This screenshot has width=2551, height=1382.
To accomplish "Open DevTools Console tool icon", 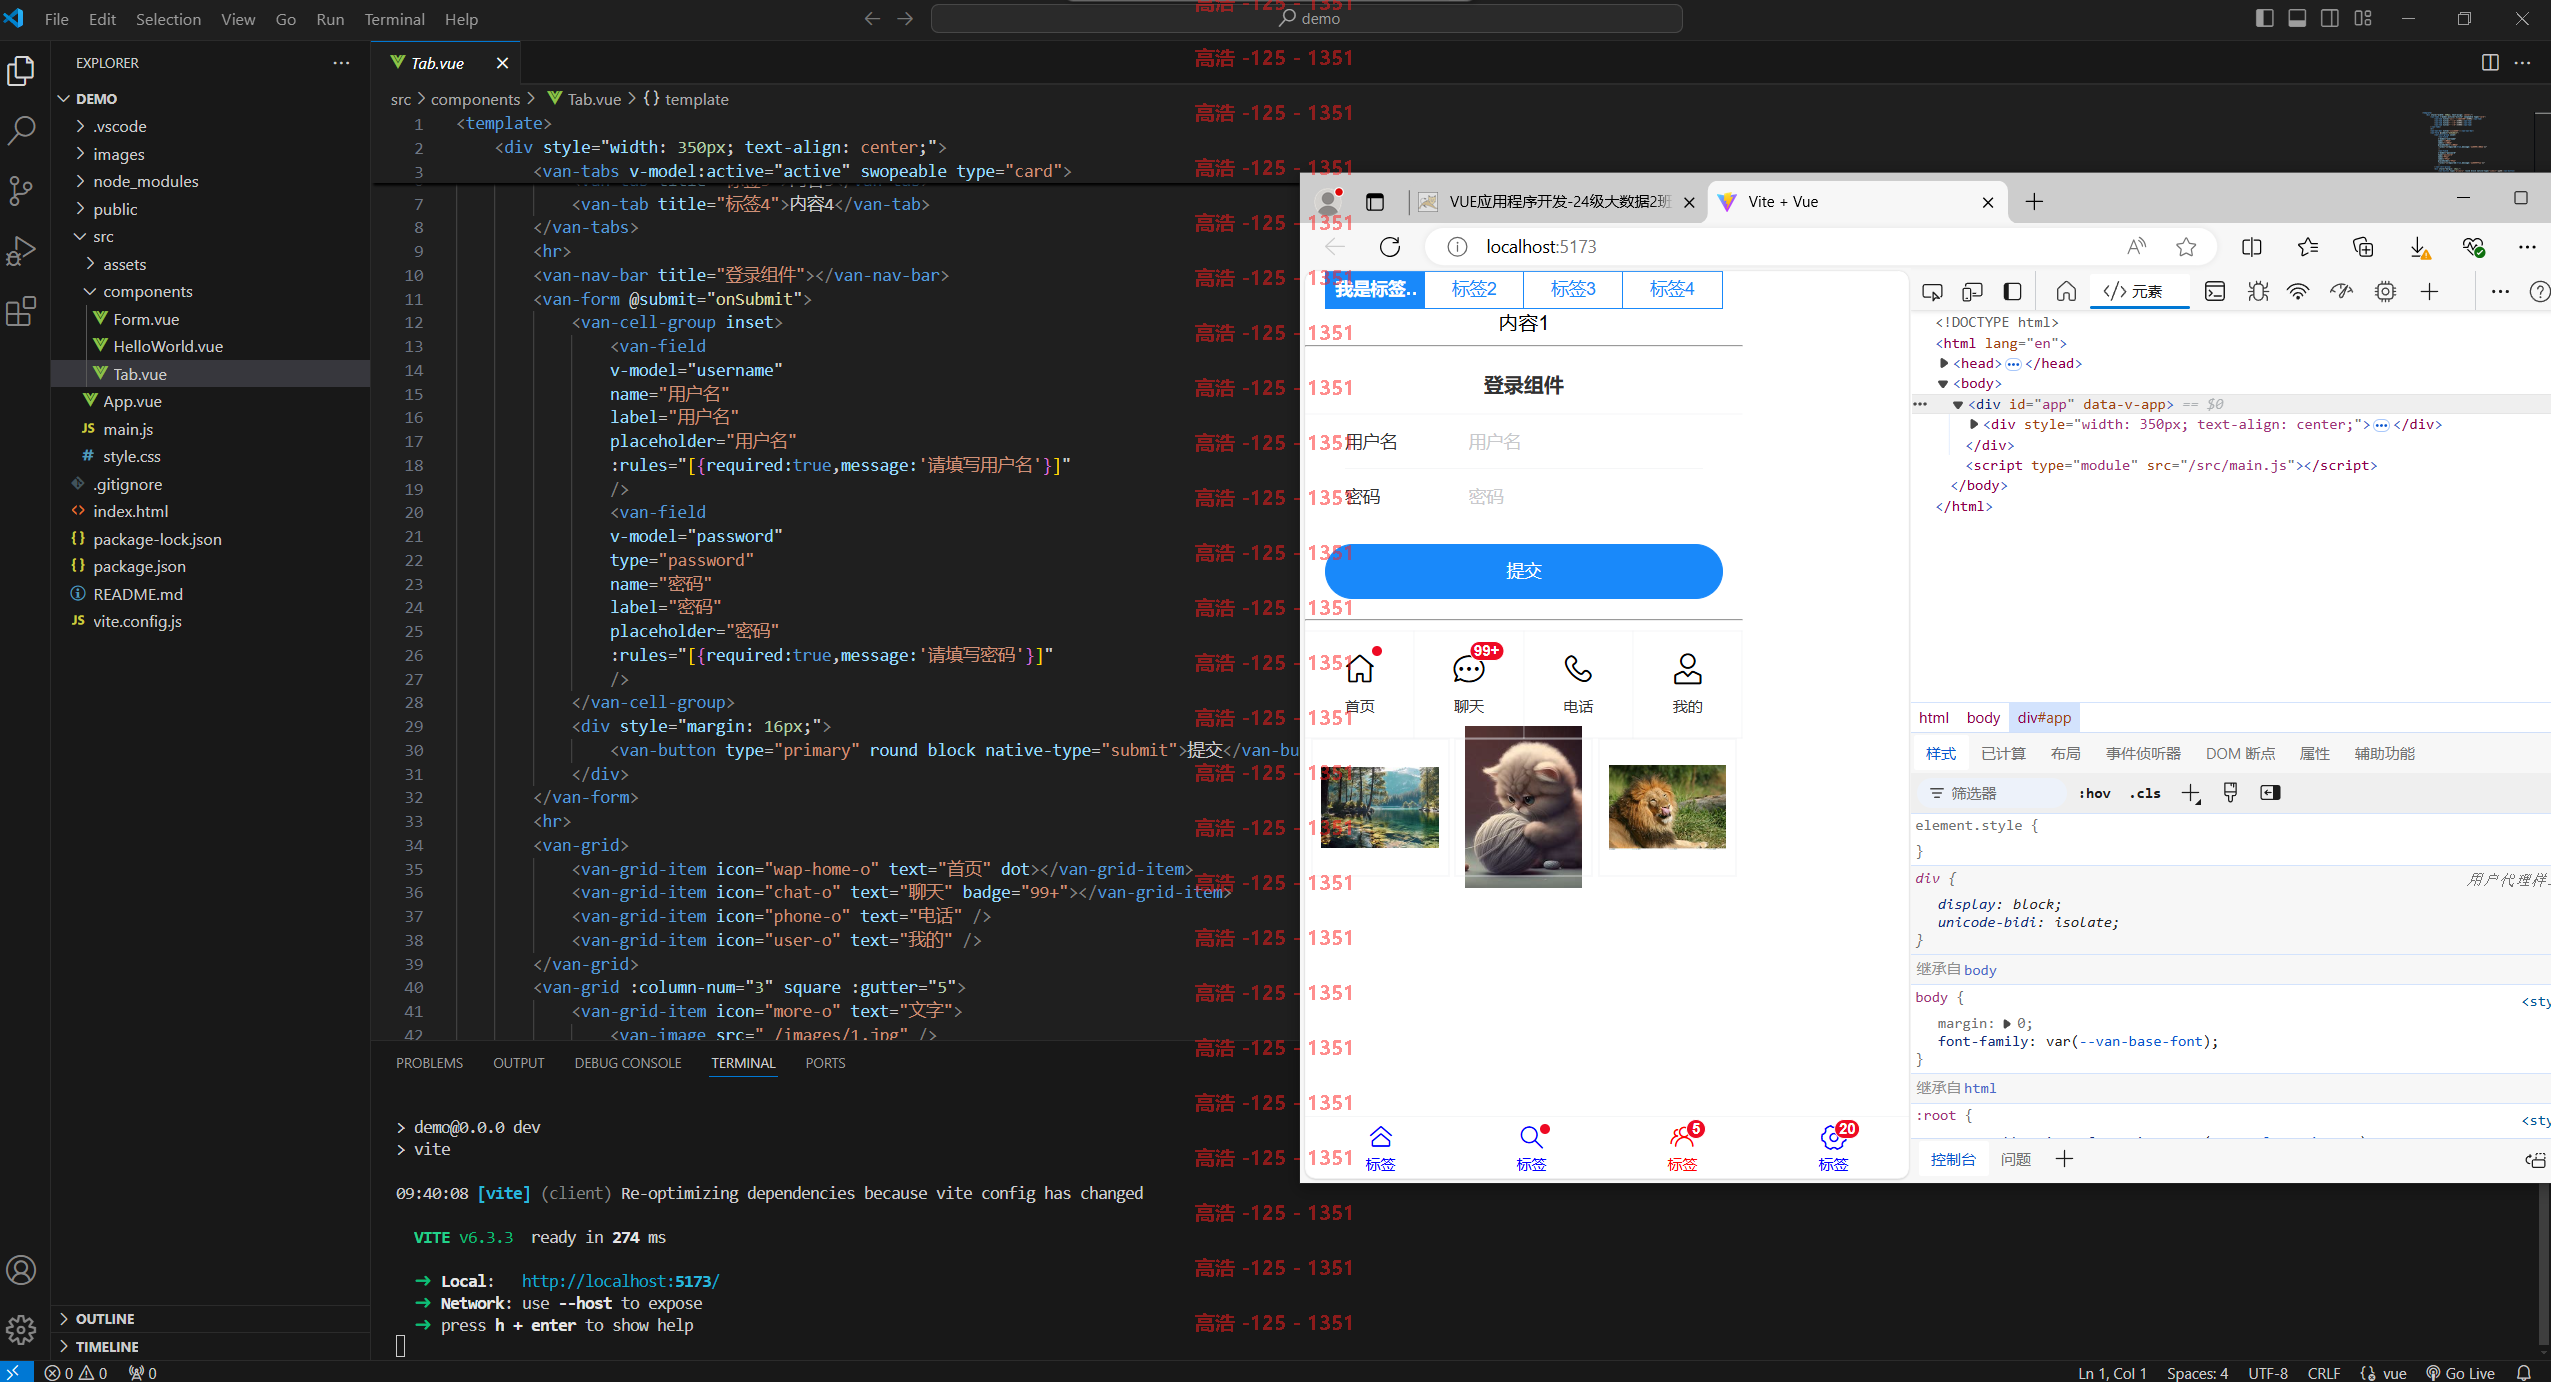I will tap(2215, 291).
